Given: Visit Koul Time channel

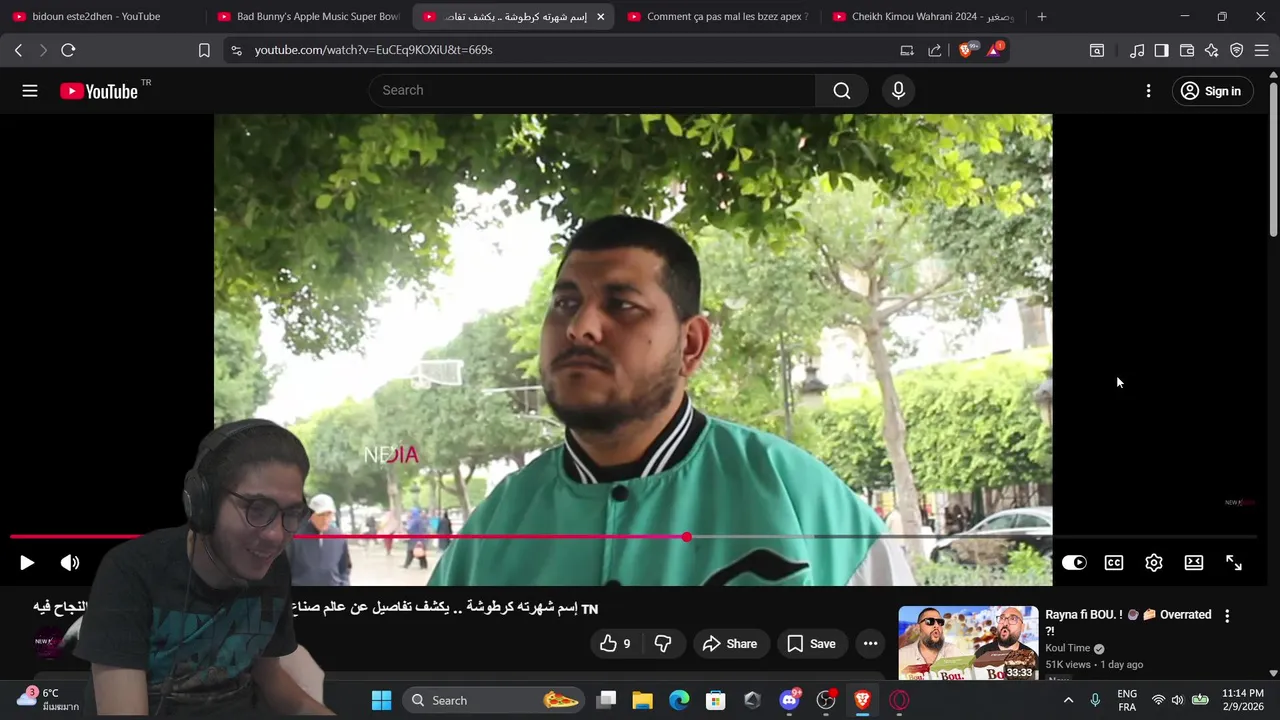Looking at the screenshot, I should tap(1068, 648).
